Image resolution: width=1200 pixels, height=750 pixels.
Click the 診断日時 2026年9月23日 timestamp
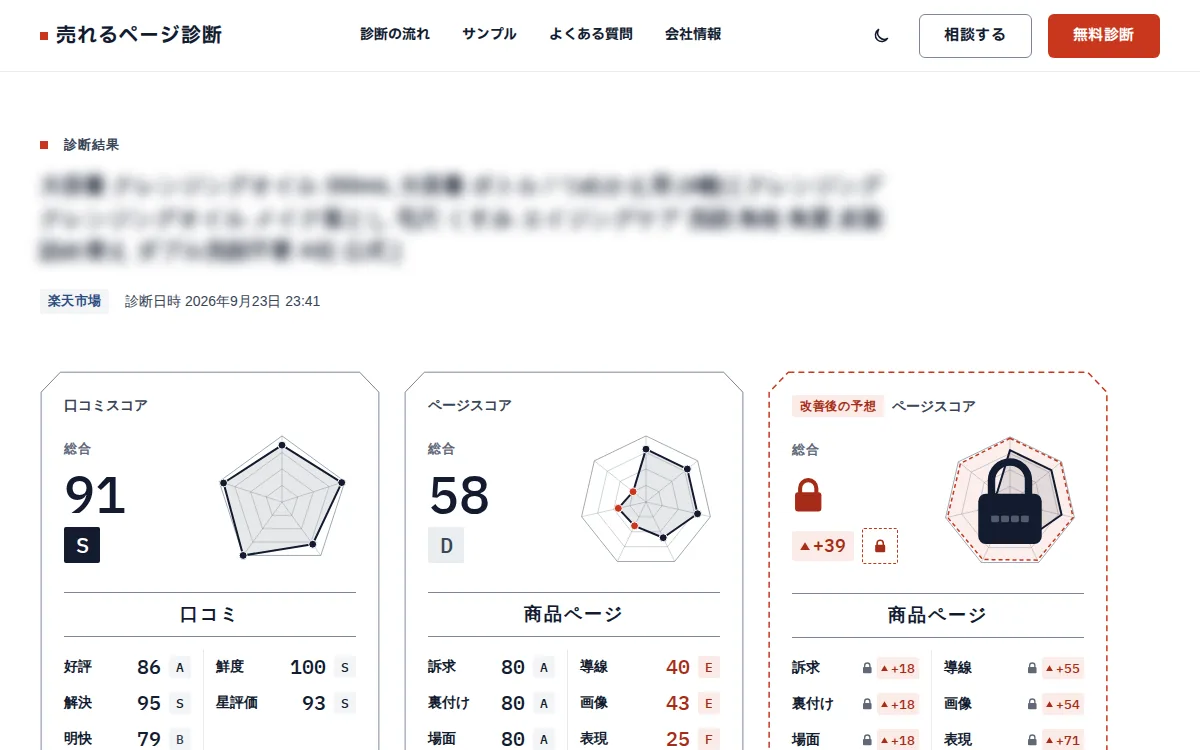point(223,301)
